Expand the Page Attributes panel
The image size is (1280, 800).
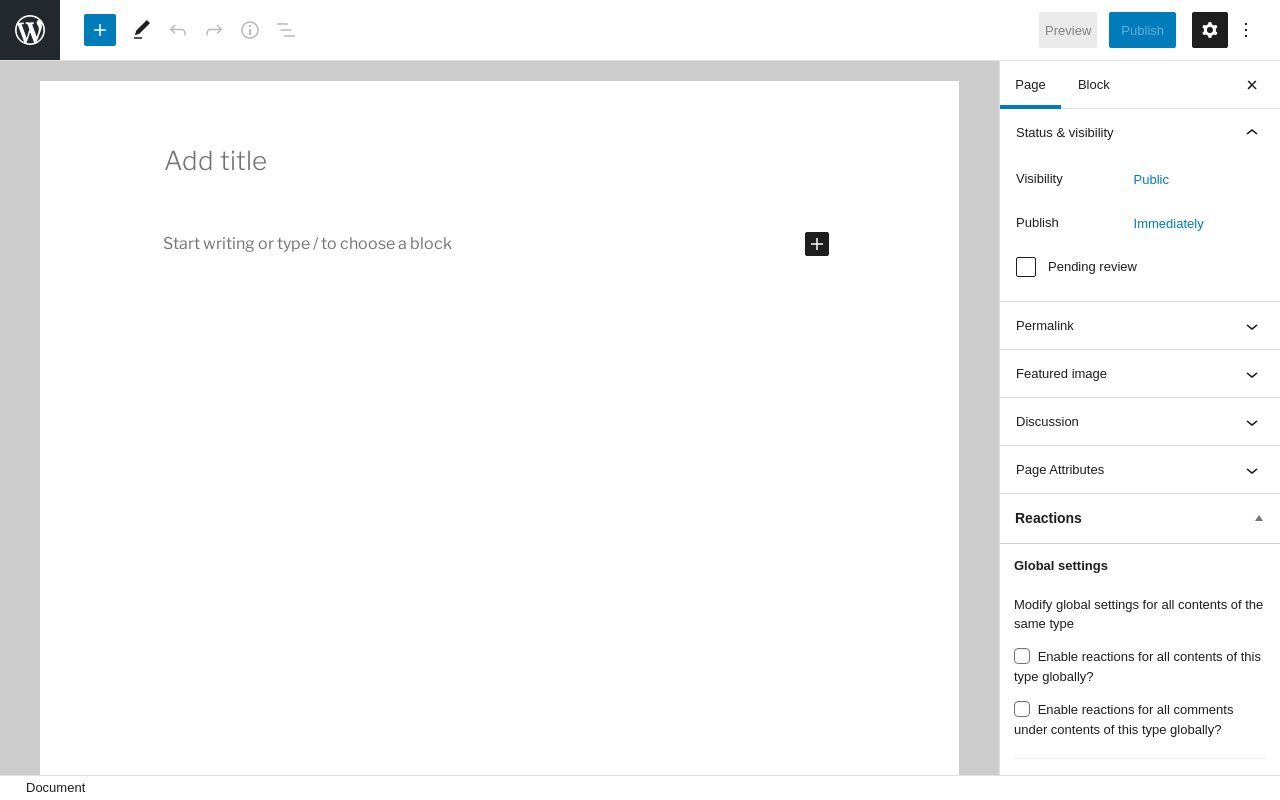1139,470
